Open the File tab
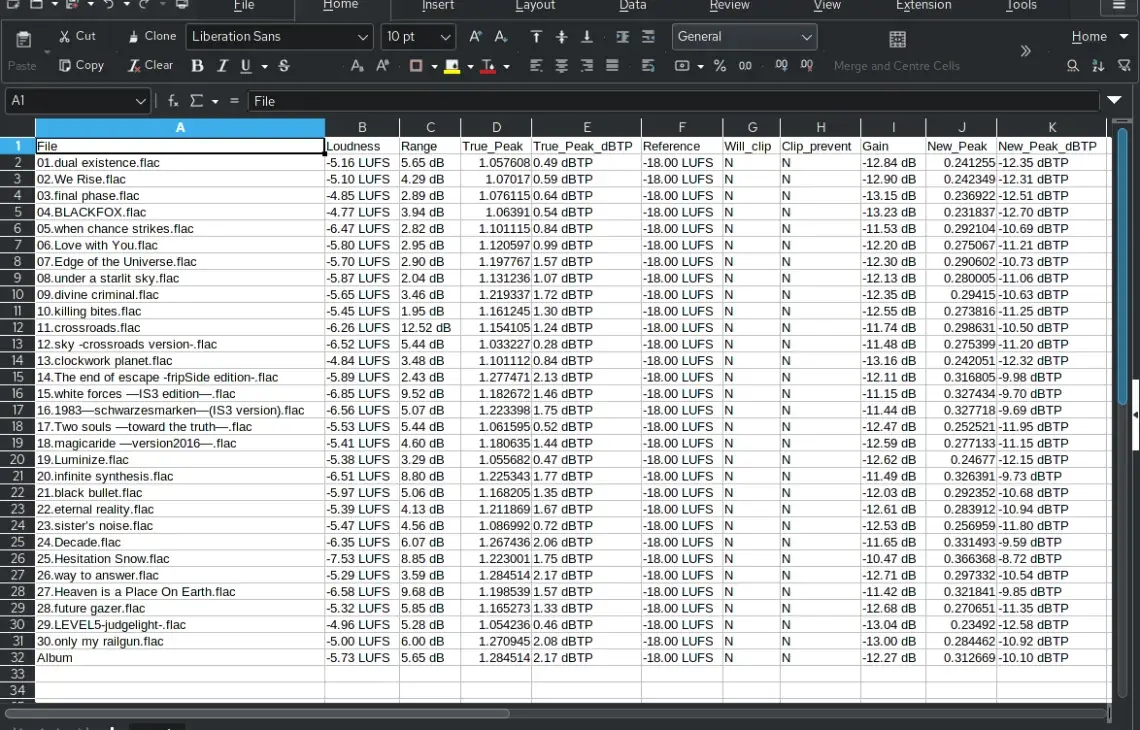The width and height of the screenshot is (1140, 730). click(244, 6)
